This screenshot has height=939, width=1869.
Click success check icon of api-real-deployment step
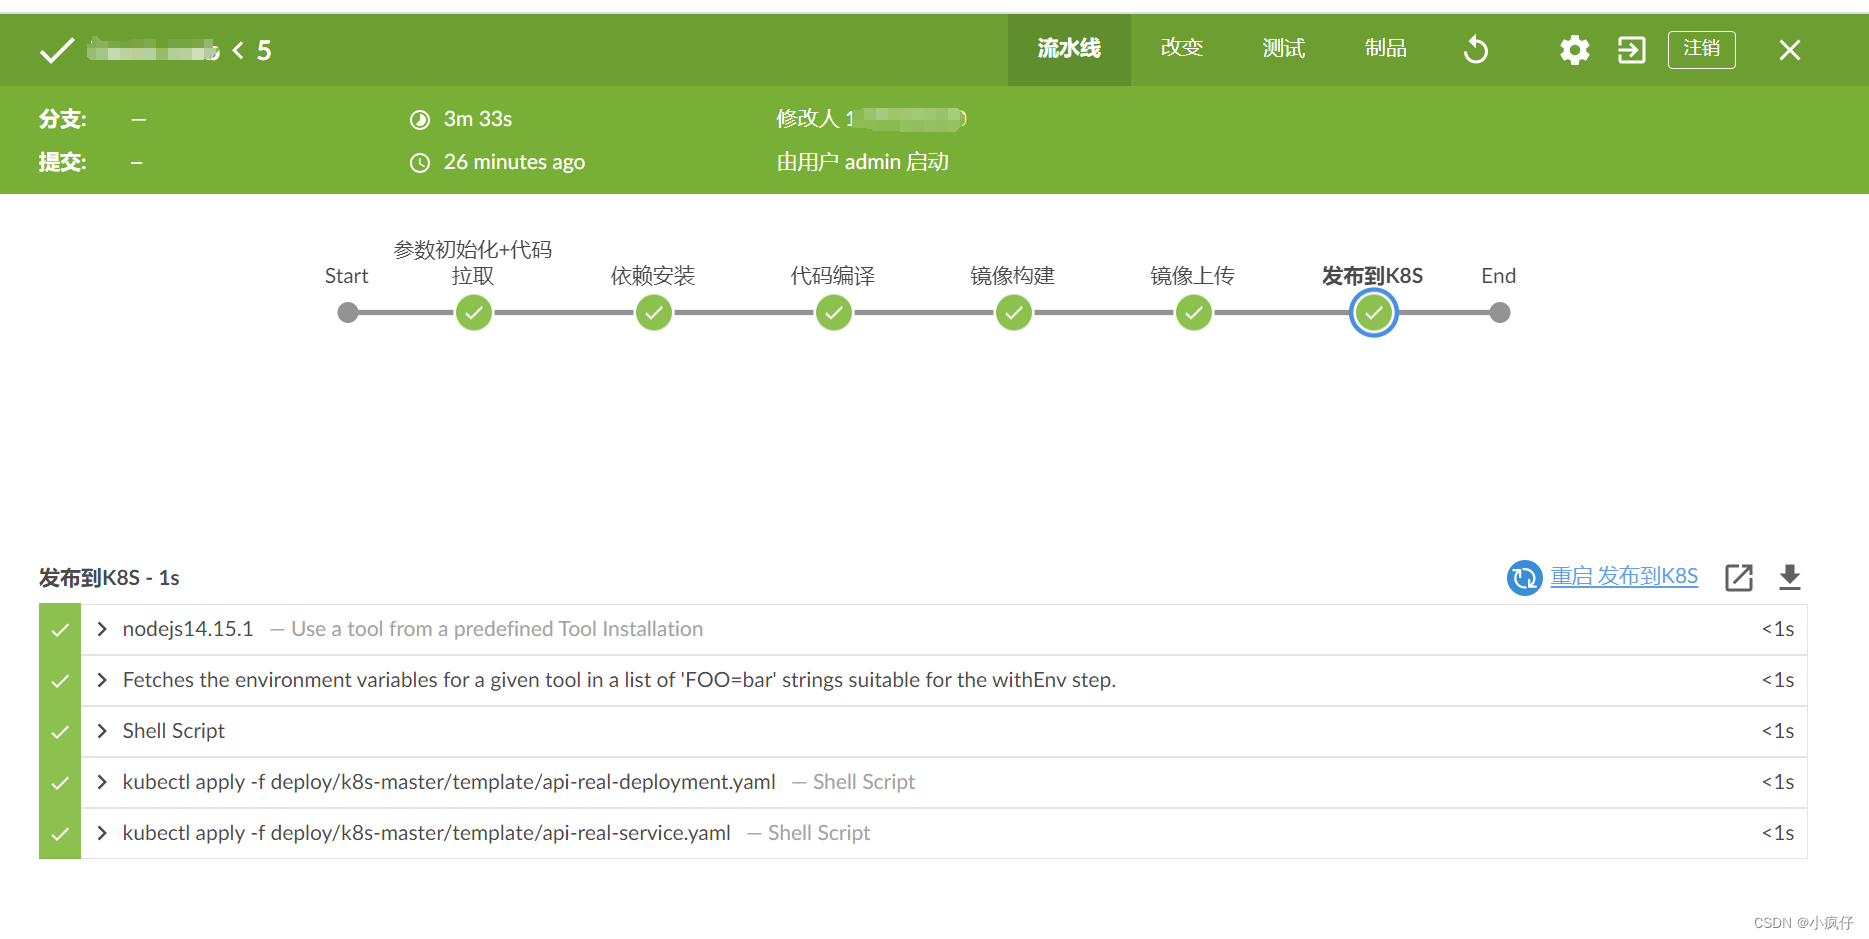coord(60,783)
